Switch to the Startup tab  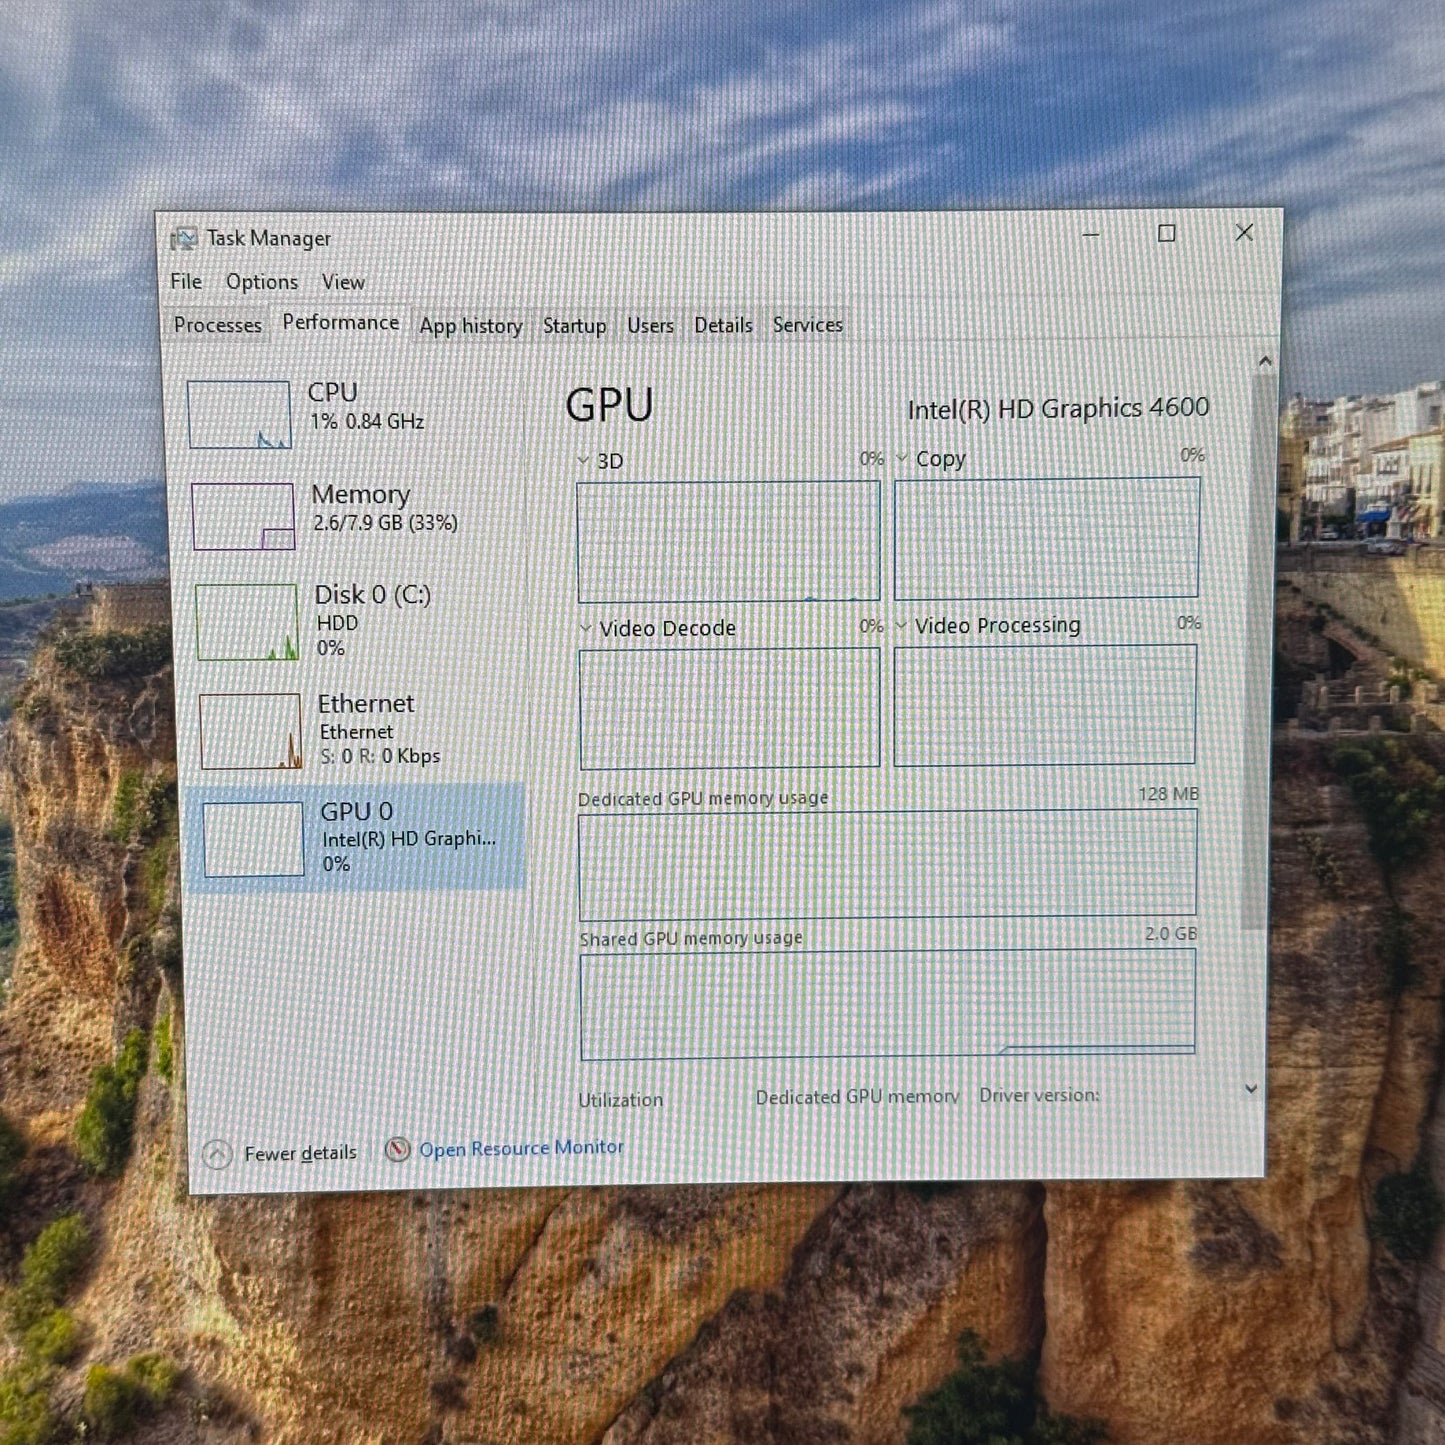[x=574, y=326]
